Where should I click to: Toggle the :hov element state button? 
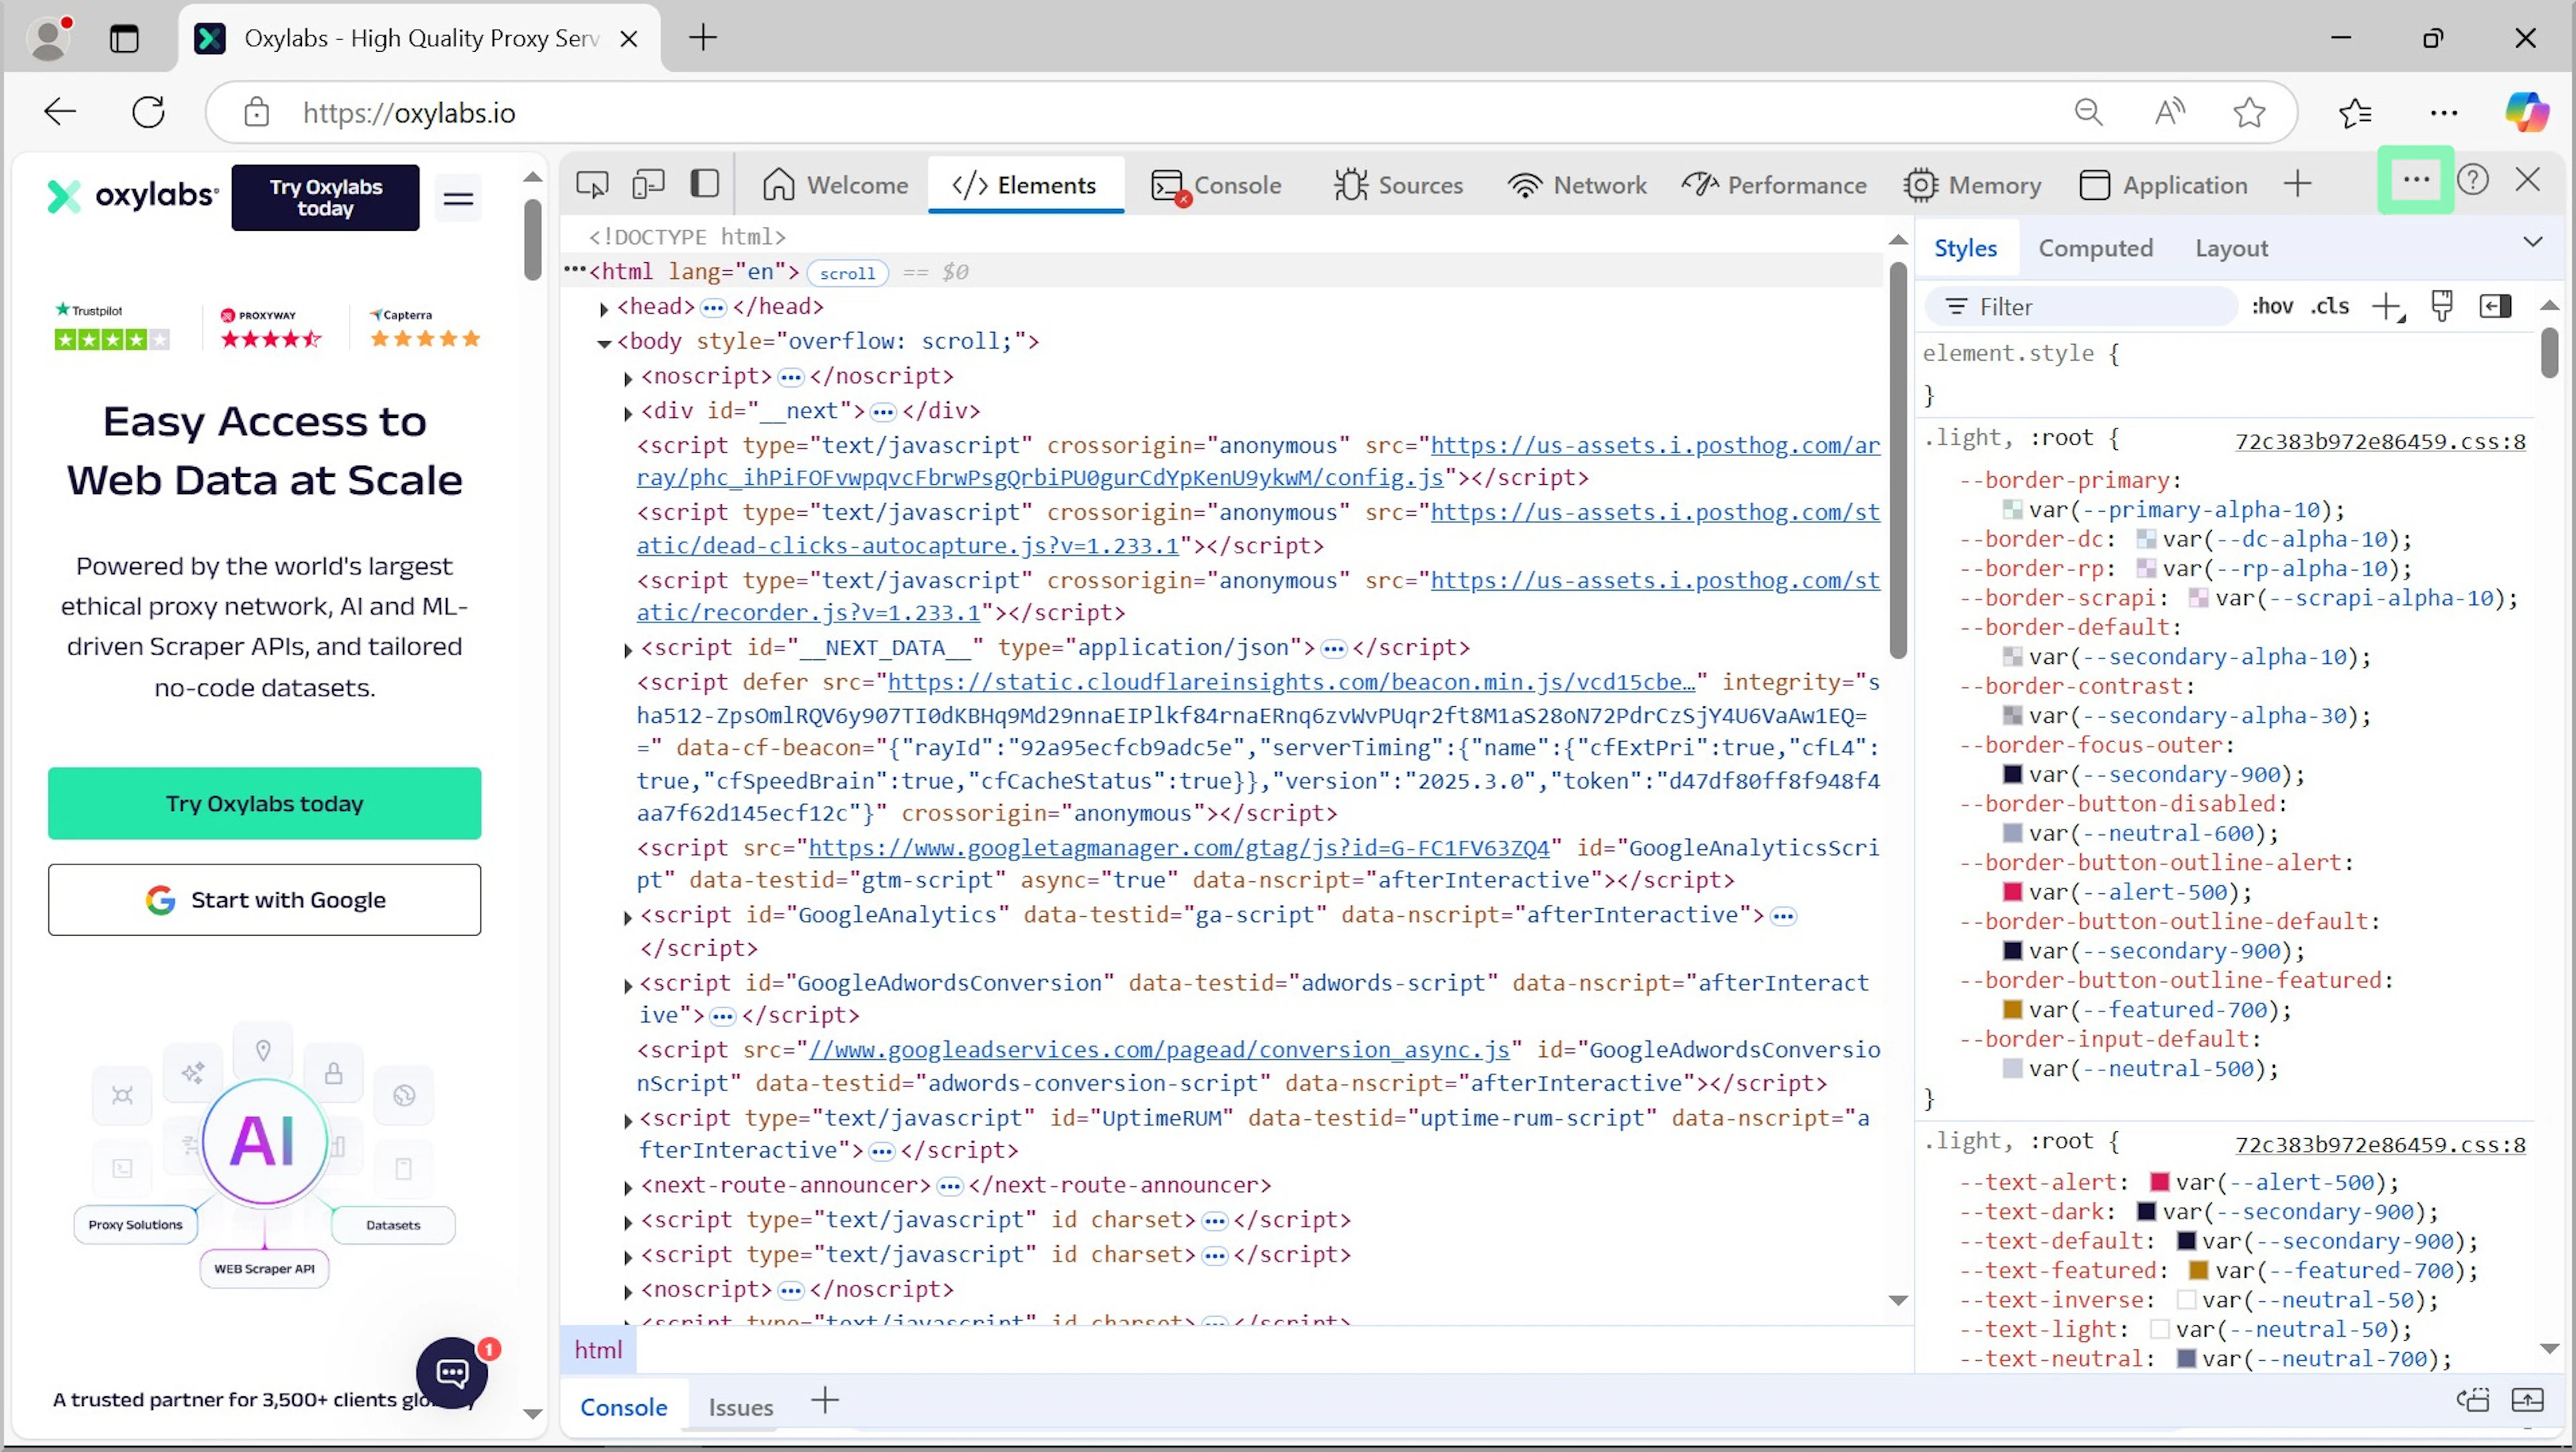(x=2272, y=306)
